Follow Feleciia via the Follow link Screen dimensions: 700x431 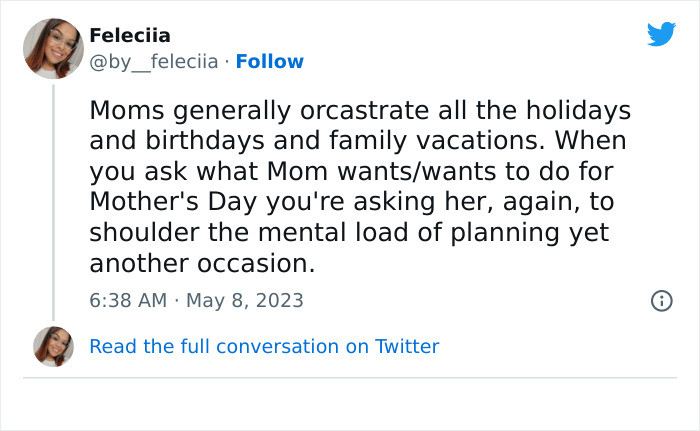[x=268, y=62]
